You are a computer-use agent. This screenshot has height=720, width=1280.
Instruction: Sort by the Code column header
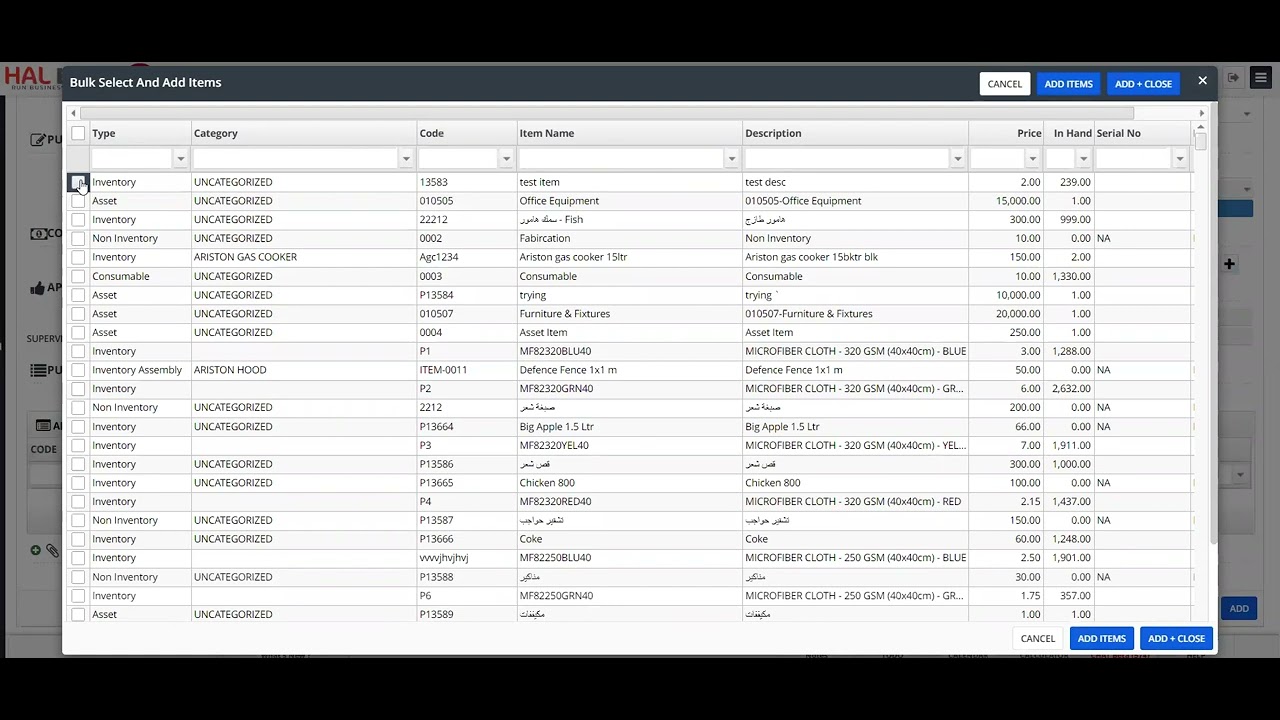click(467, 133)
